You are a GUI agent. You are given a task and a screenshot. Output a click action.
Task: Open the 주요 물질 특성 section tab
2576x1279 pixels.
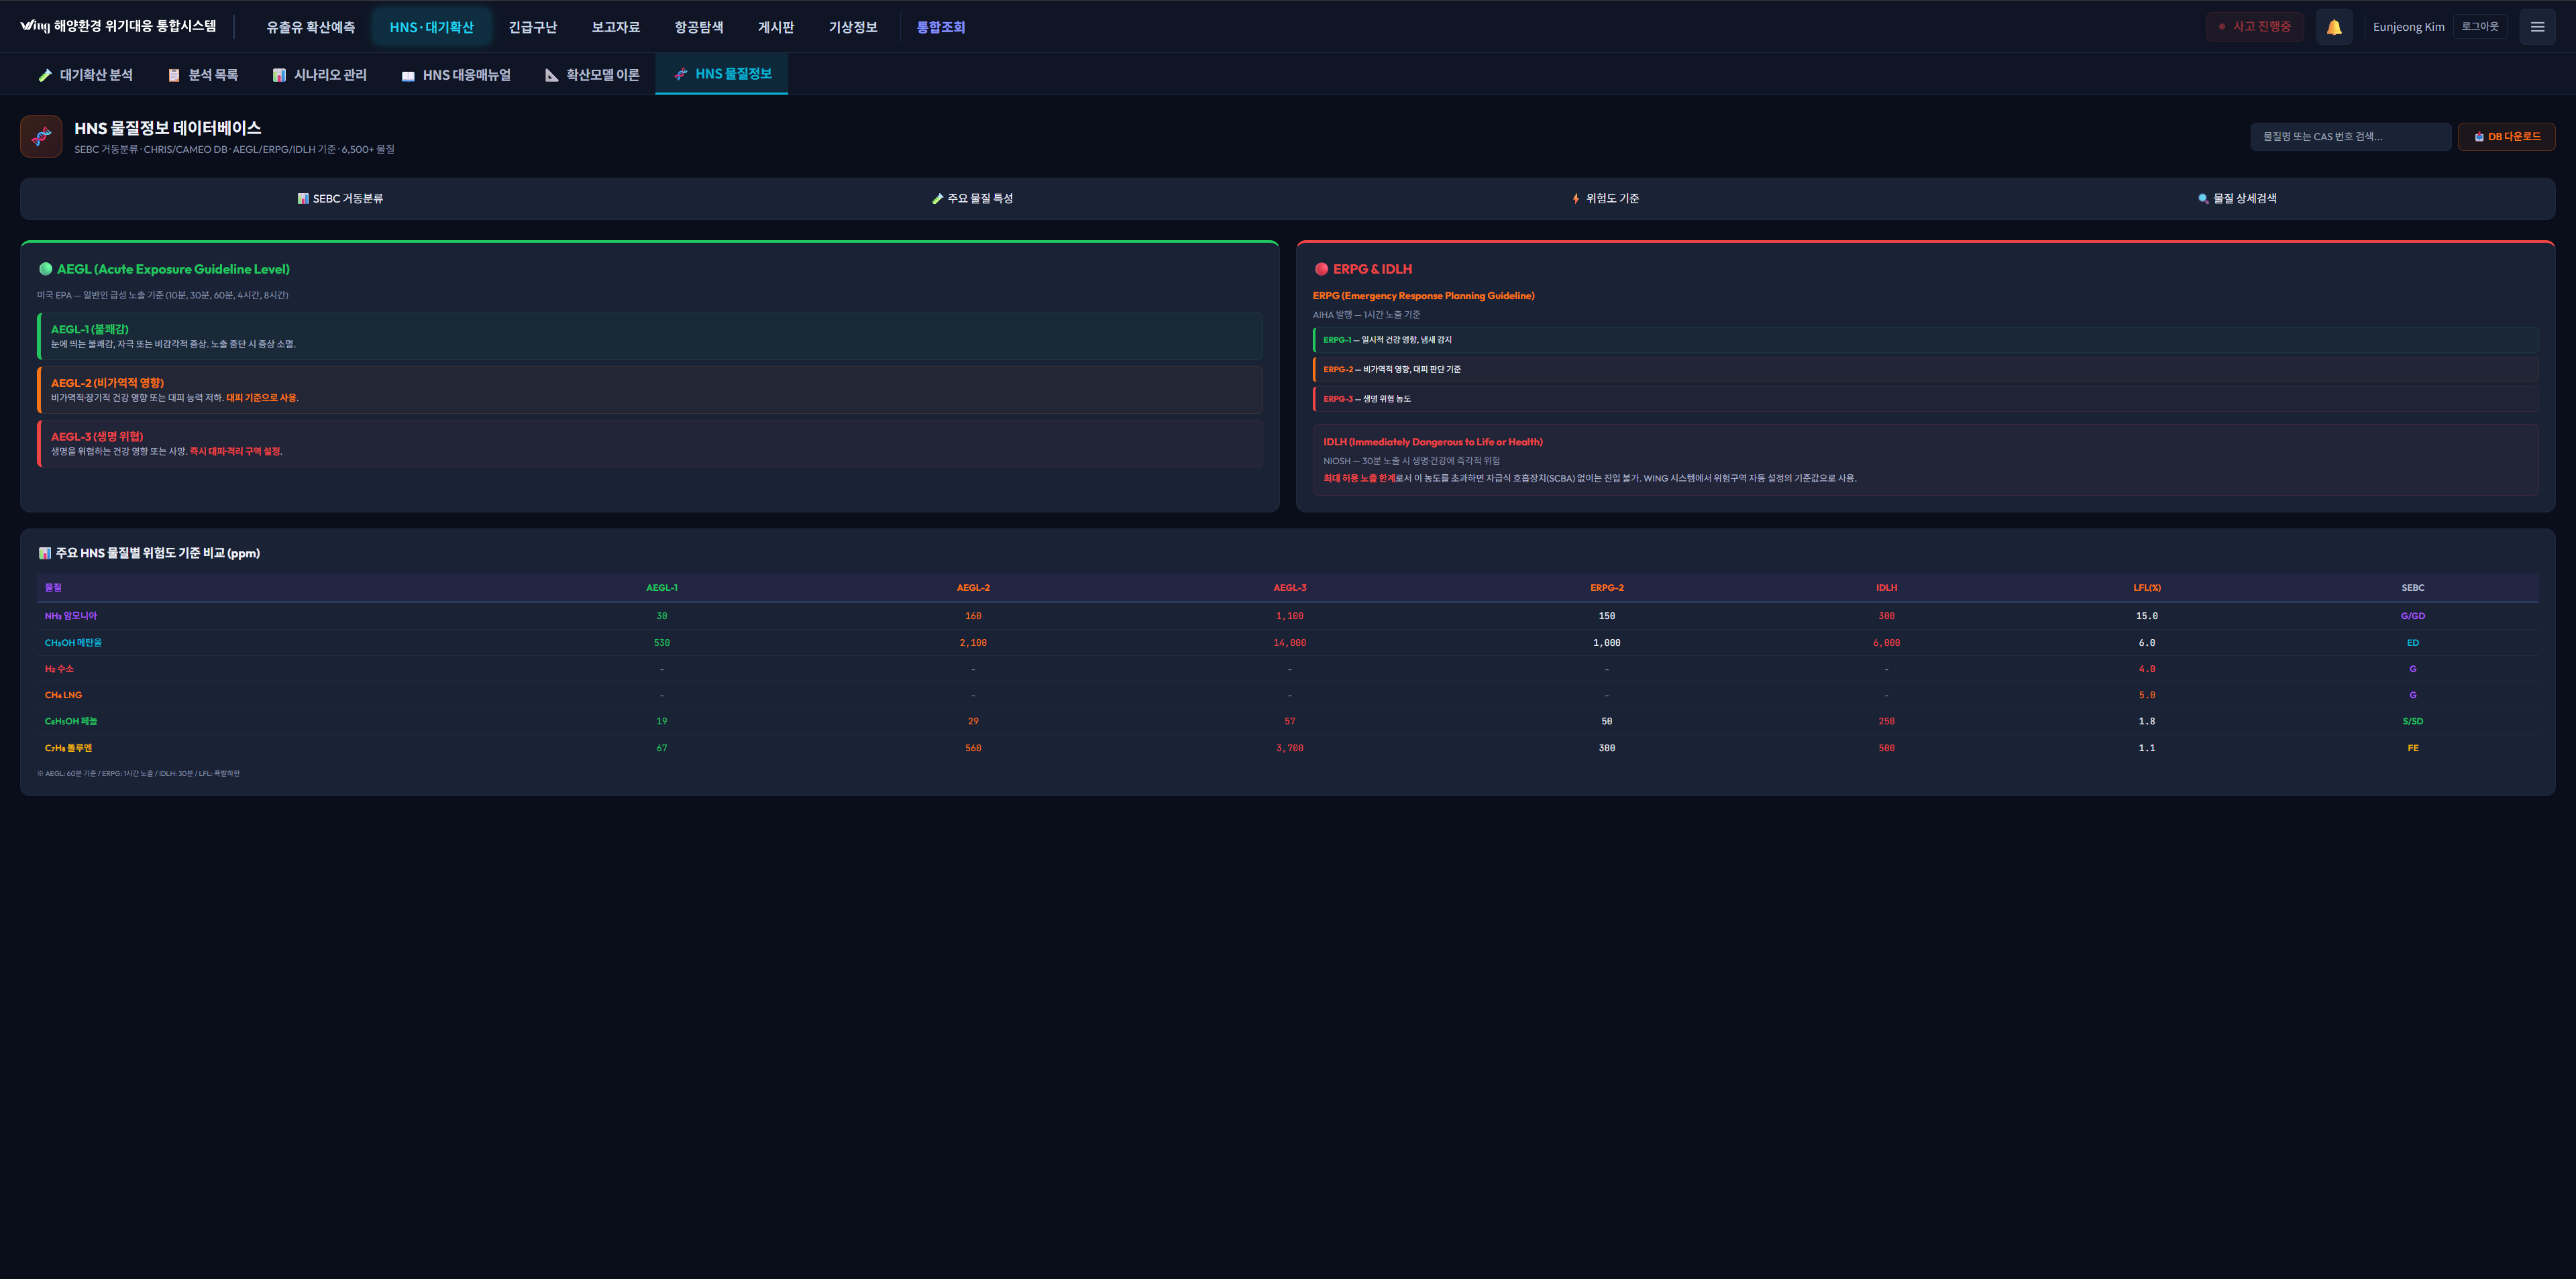[x=972, y=199]
